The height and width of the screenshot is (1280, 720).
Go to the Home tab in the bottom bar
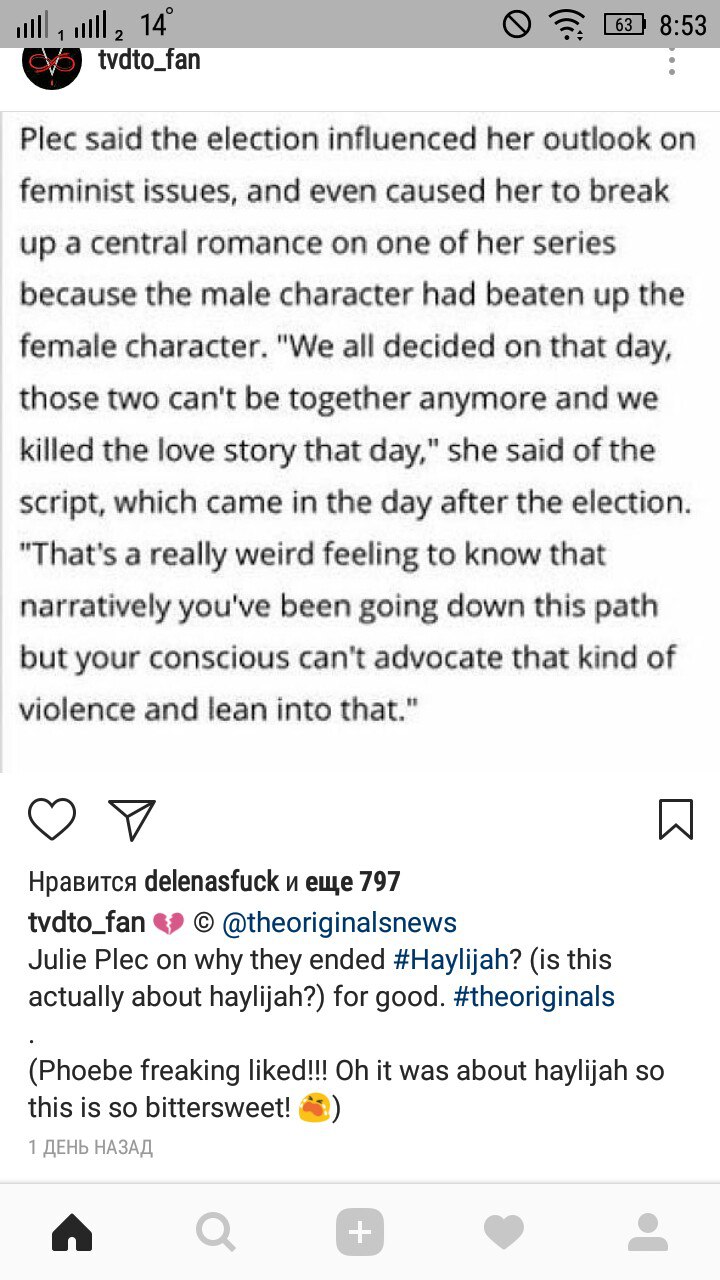point(72,1232)
